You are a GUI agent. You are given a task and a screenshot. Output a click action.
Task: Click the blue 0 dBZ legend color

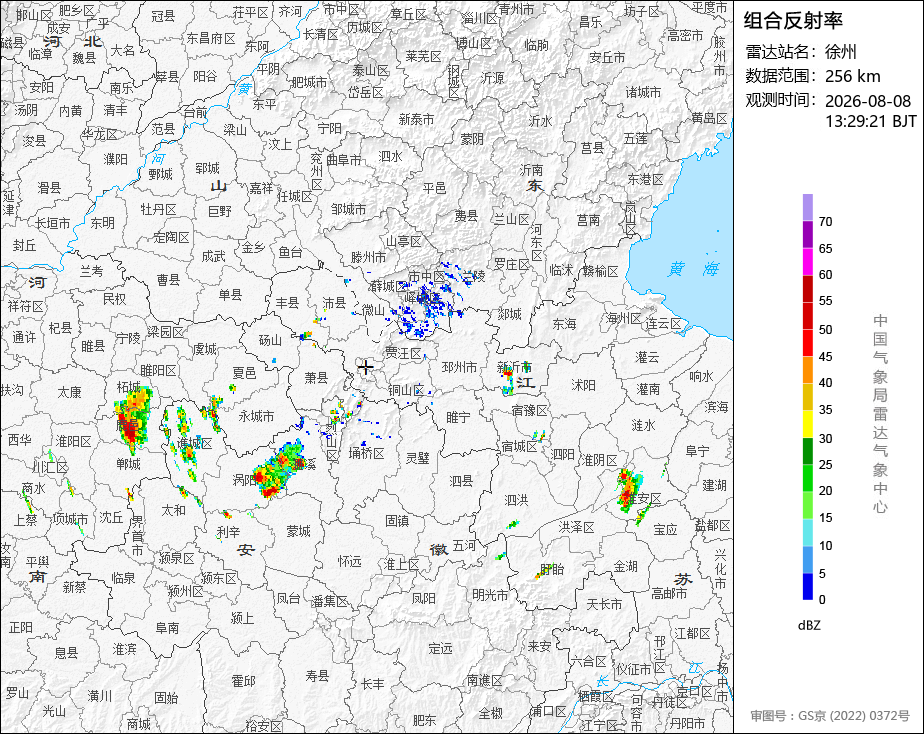(x=807, y=587)
